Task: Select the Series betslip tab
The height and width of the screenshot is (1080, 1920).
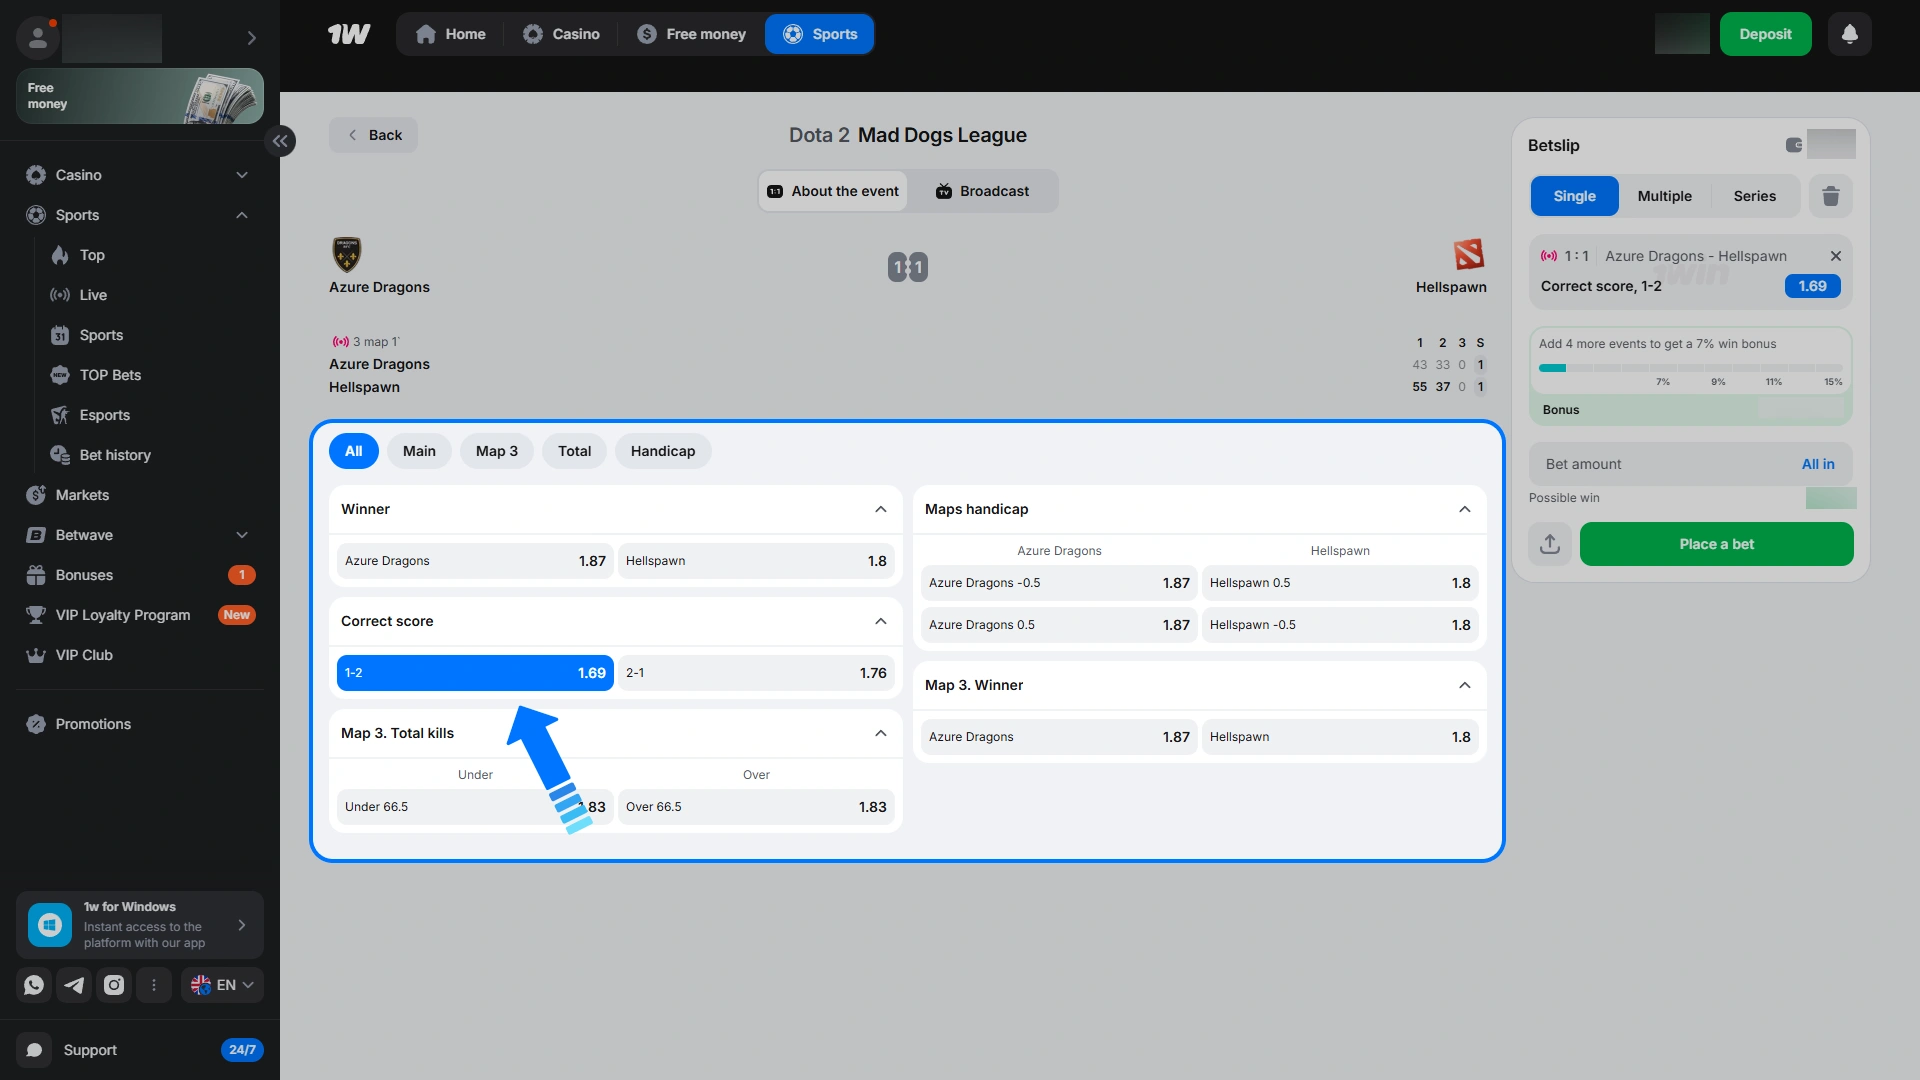Action: coord(1755,196)
